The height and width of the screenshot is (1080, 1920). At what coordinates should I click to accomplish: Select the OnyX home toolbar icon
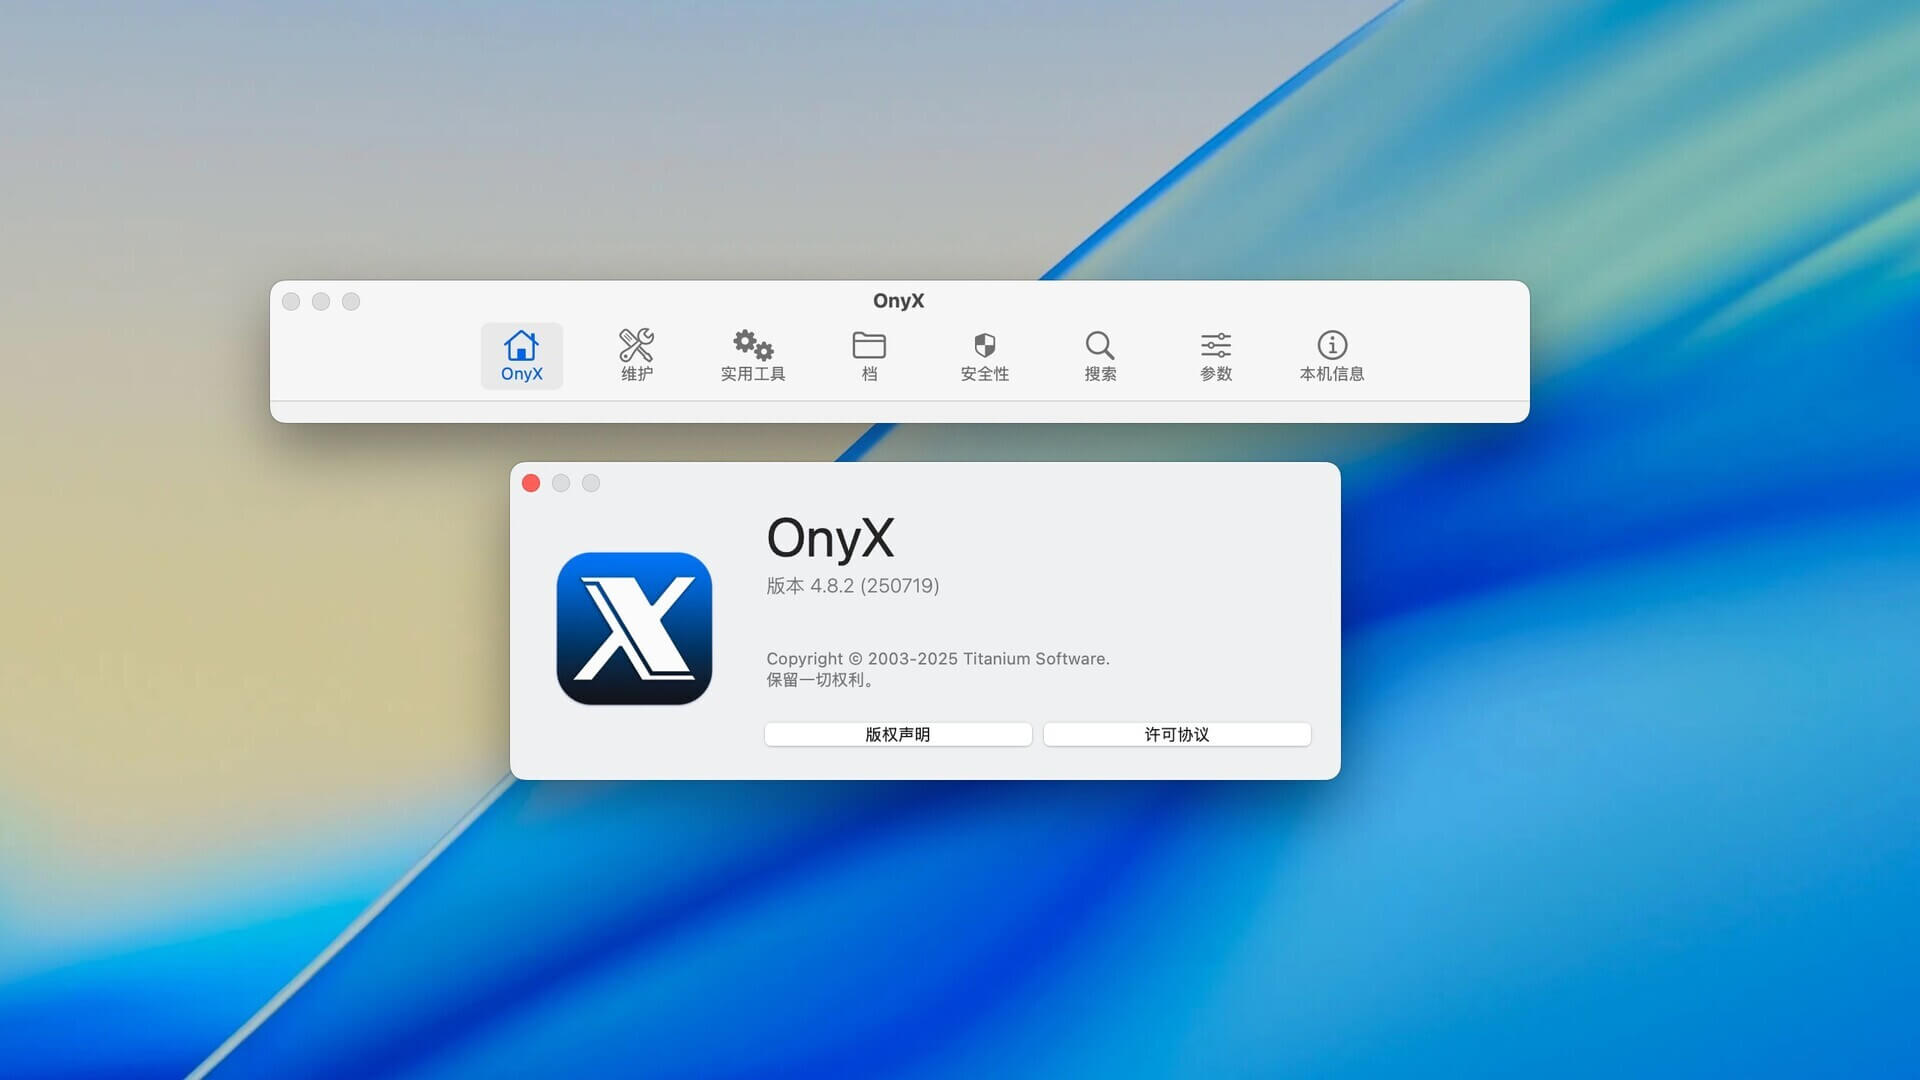coord(521,356)
